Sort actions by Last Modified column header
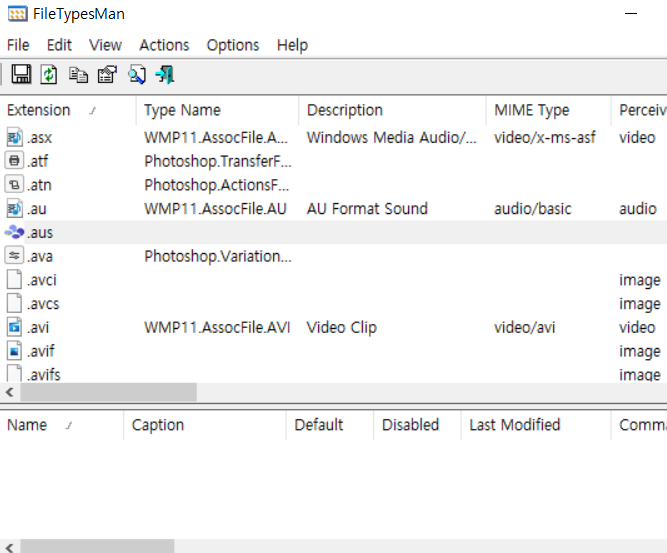Viewport: 667px width, 553px height. [x=536, y=425]
